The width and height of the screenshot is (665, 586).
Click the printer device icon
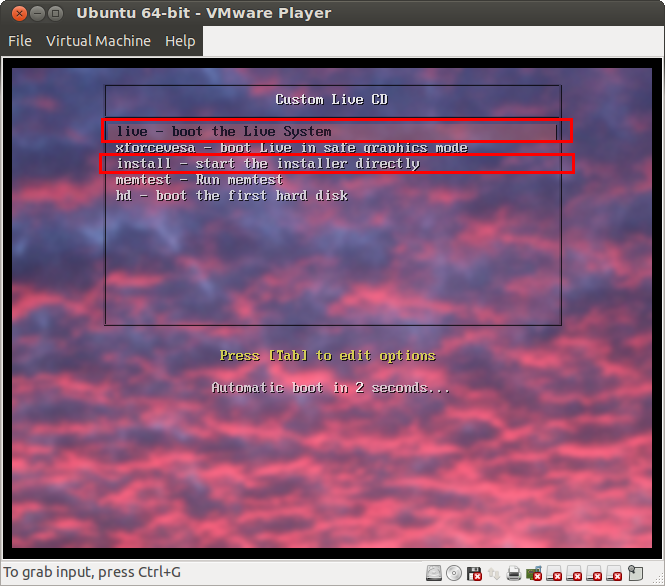[514, 573]
